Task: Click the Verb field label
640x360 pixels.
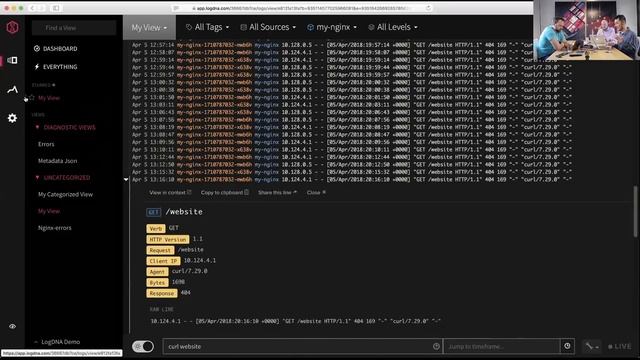Action: click(x=156, y=229)
